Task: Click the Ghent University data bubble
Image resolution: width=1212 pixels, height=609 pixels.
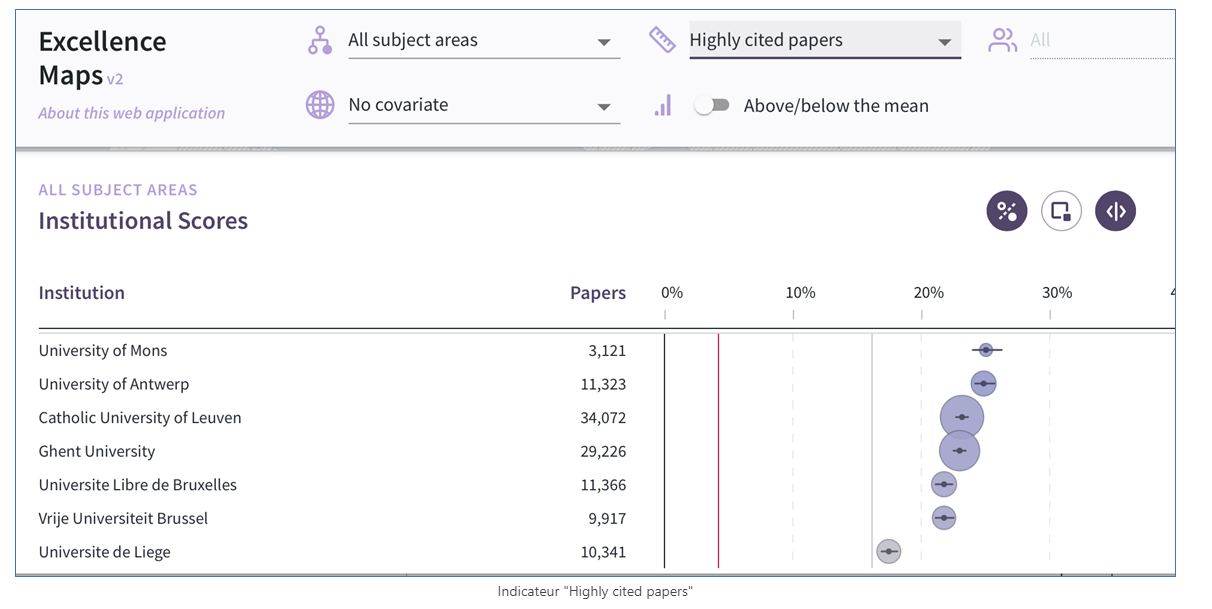Action: [x=960, y=451]
